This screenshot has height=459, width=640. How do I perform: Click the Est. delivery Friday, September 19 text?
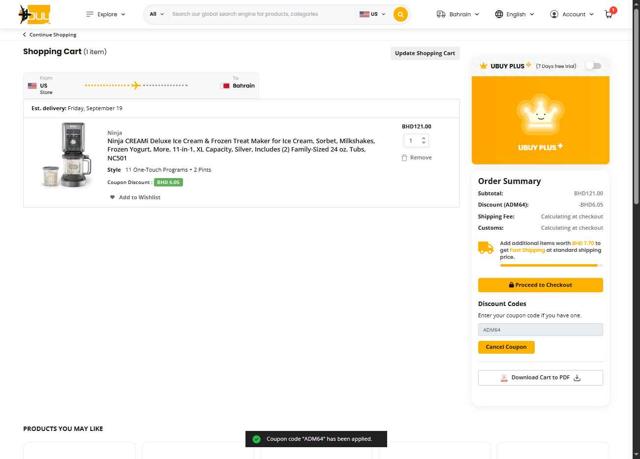click(x=77, y=108)
